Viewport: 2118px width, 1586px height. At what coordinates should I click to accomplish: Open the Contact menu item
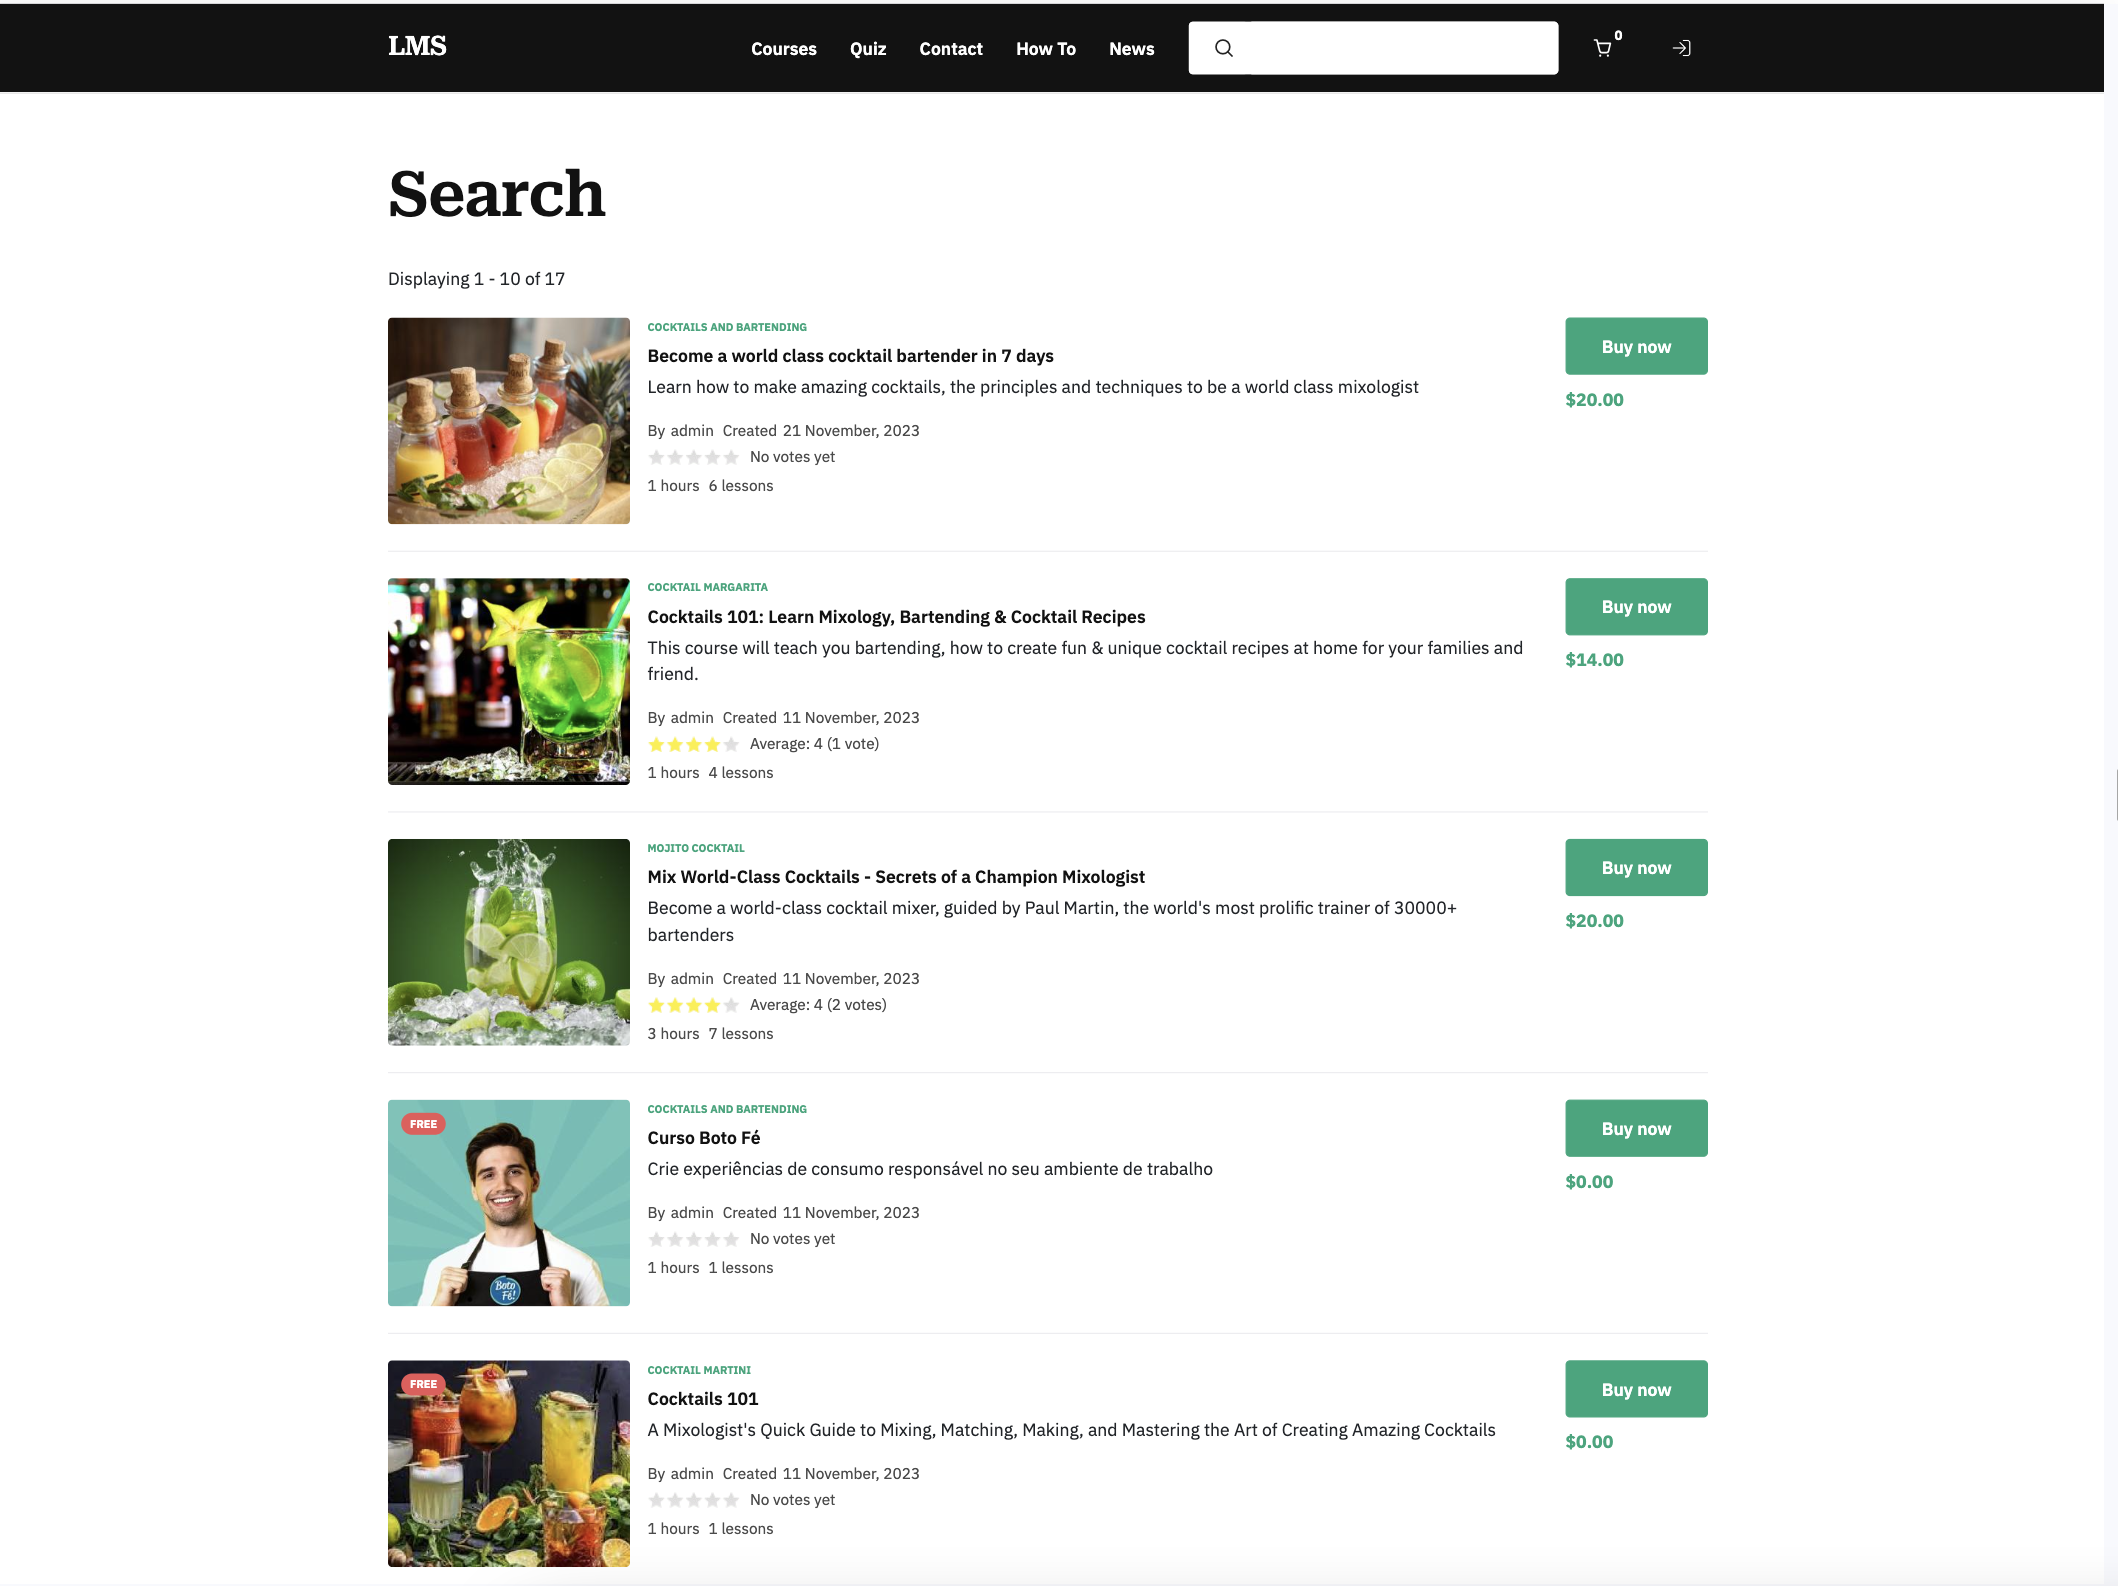click(x=951, y=49)
